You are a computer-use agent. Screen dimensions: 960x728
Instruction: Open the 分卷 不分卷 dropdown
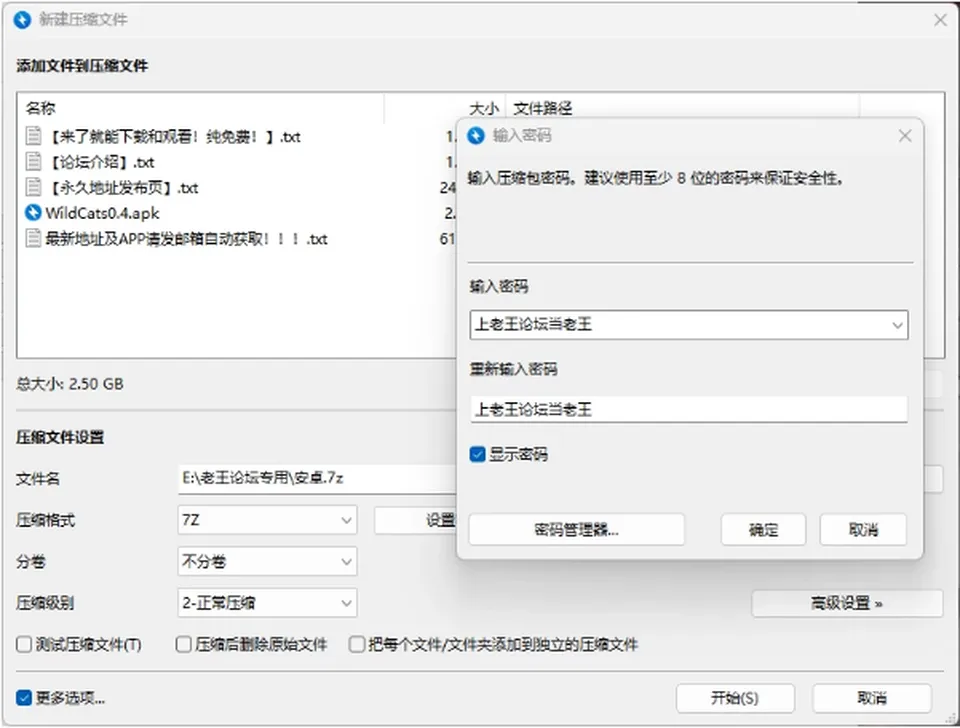[x=268, y=561]
